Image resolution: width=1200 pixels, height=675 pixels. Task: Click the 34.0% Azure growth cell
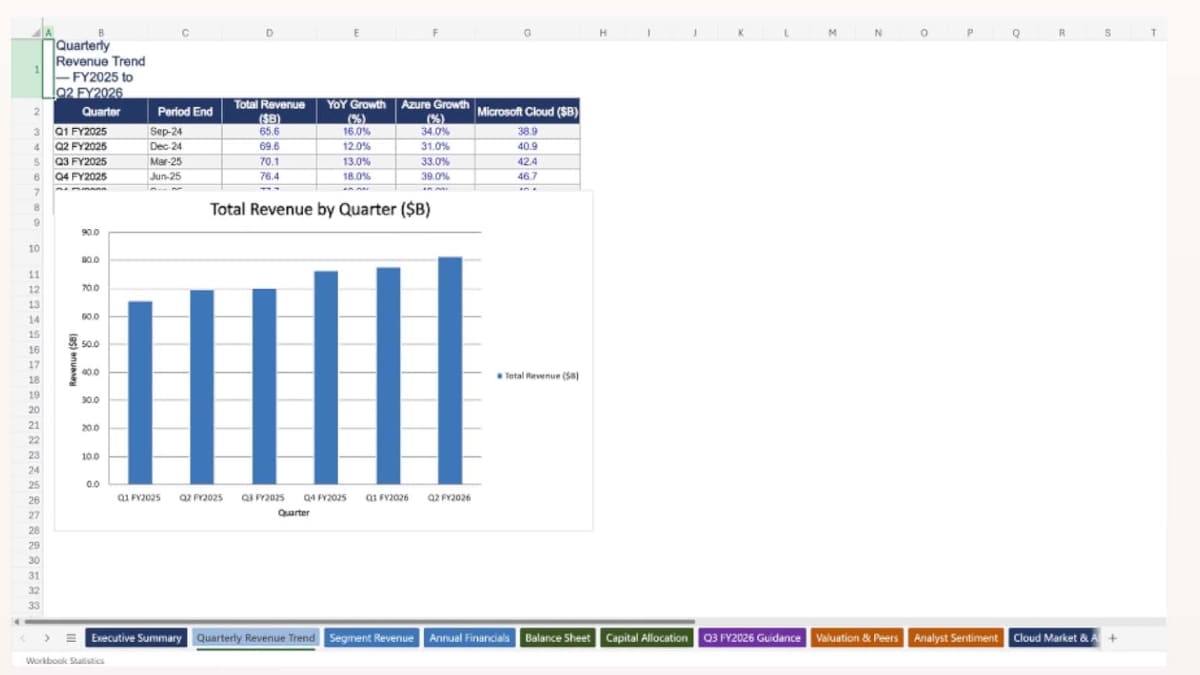point(435,131)
